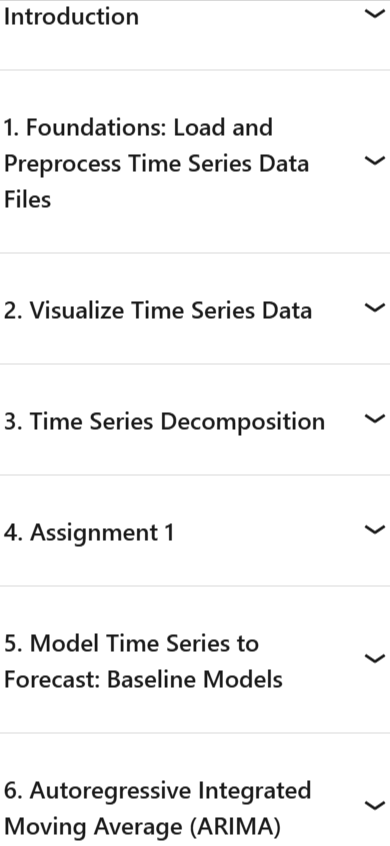Click the word Files in section 1

[28, 200]
